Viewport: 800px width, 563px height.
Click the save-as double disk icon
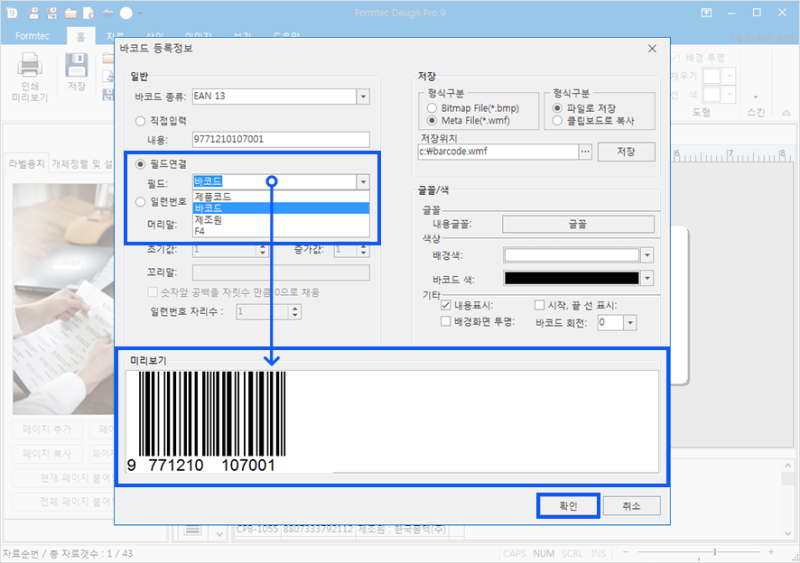pyautogui.click(x=52, y=13)
